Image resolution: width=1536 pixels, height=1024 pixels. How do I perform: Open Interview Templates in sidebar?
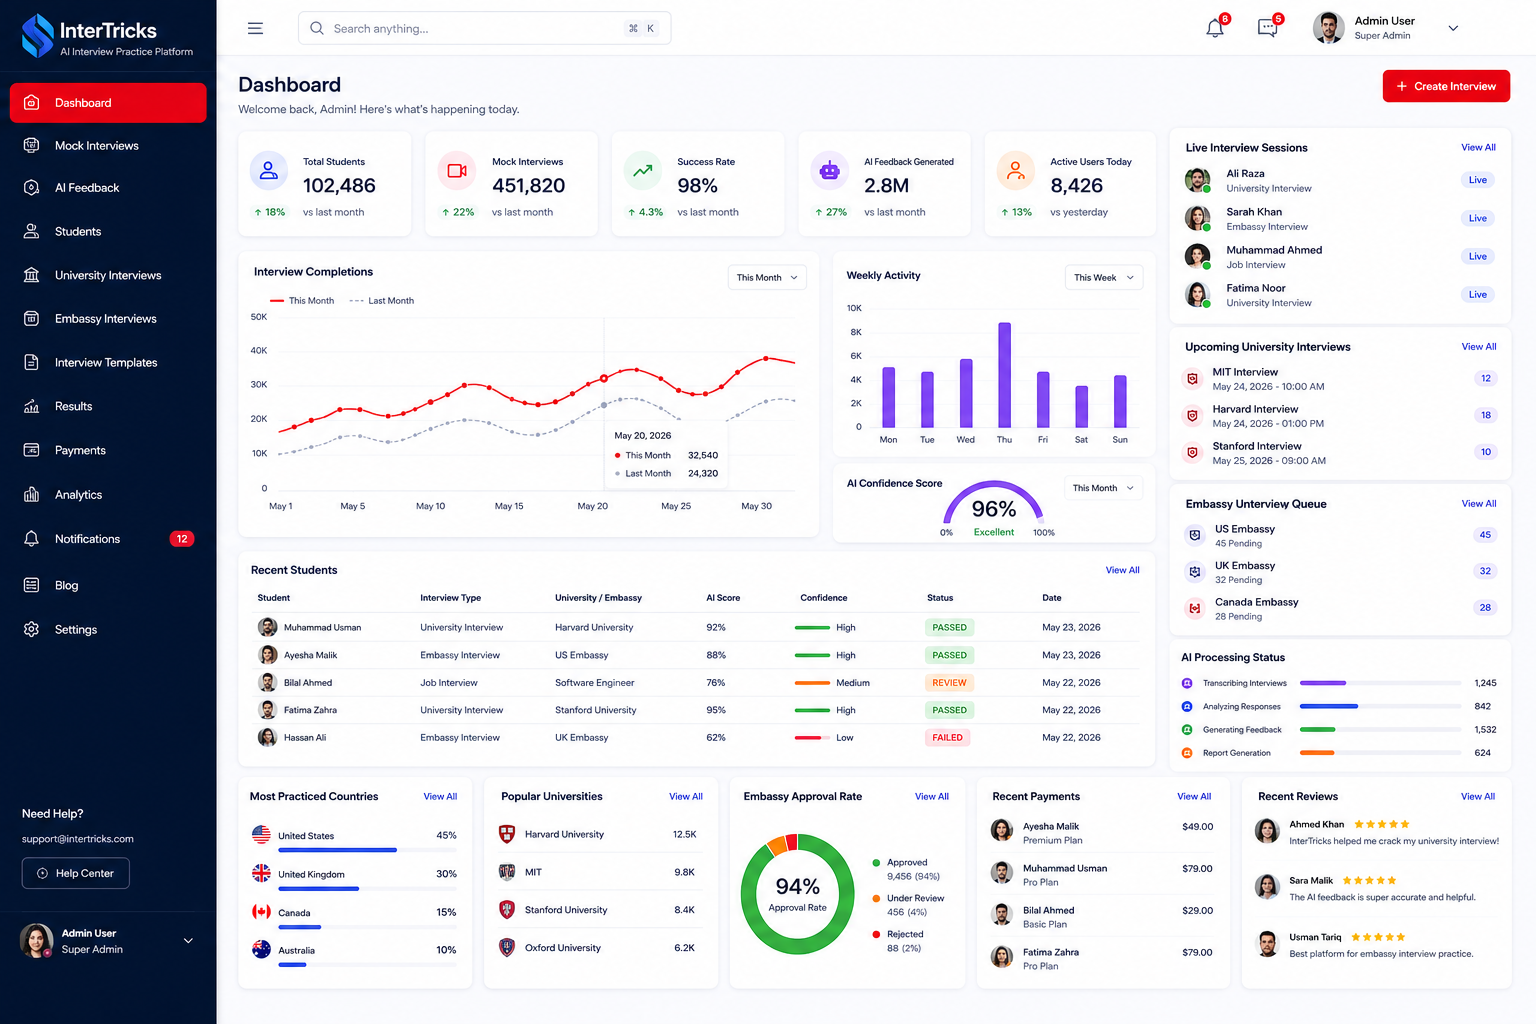[x=108, y=362]
